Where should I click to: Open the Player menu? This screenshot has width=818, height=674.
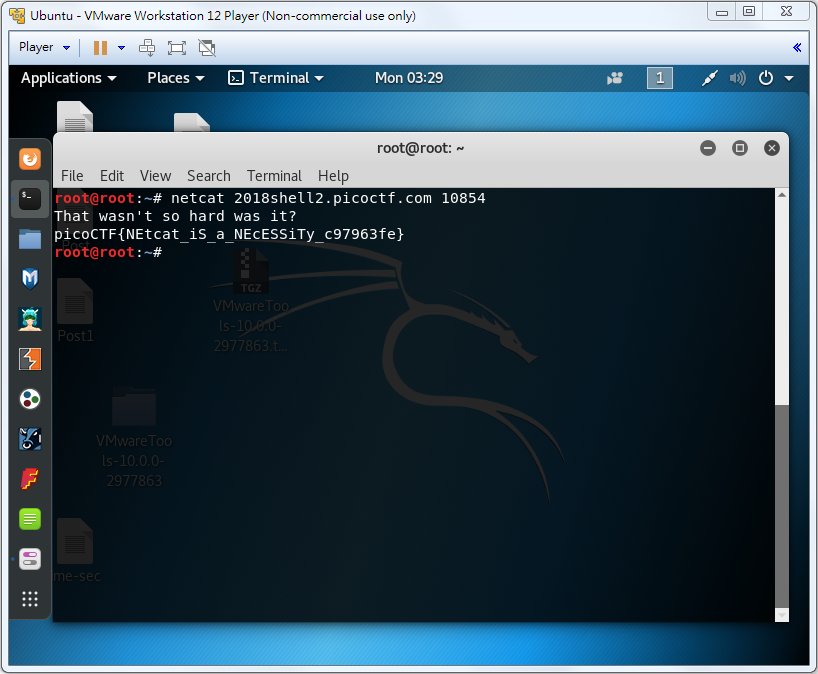coord(44,47)
